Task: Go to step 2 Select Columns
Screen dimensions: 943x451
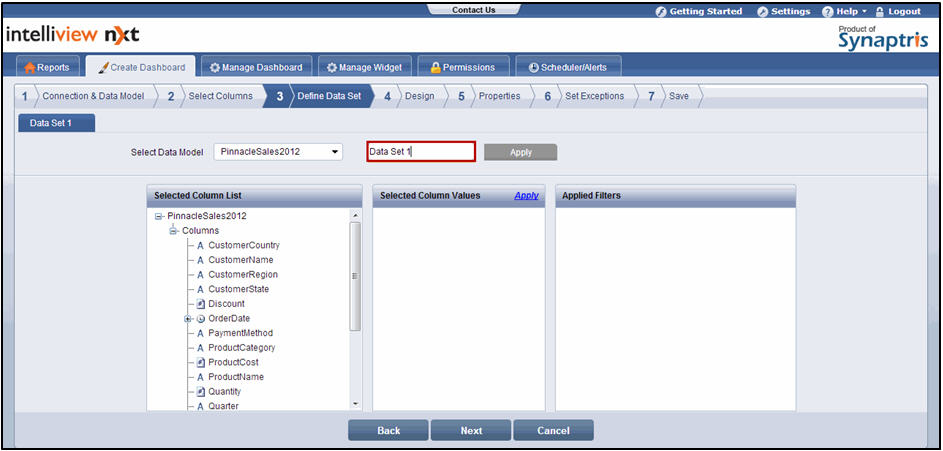Action: [x=211, y=96]
